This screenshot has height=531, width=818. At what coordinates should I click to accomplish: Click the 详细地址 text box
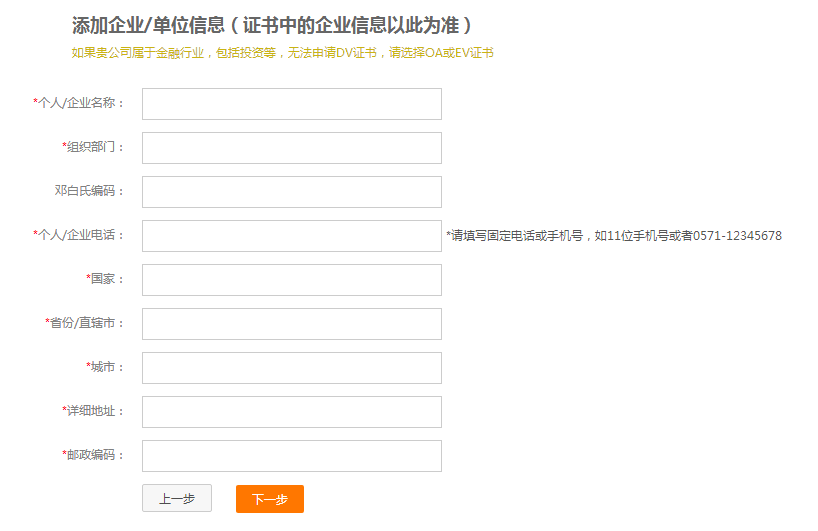[x=291, y=412]
